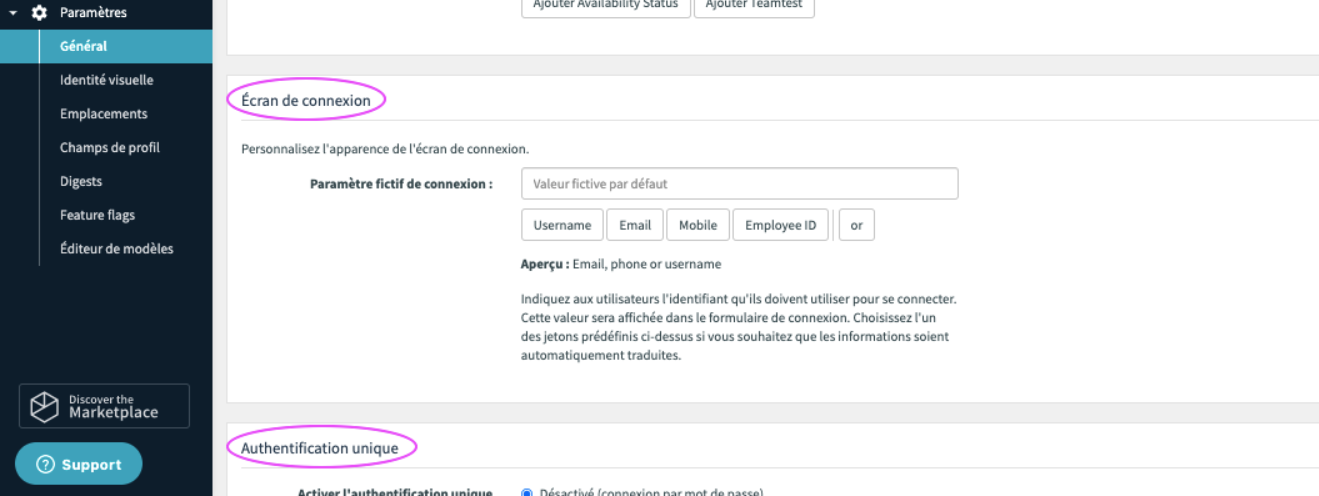Insert the 'or' token
This screenshot has width=1319, height=496.
pyautogui.click(x=857, y=225)
